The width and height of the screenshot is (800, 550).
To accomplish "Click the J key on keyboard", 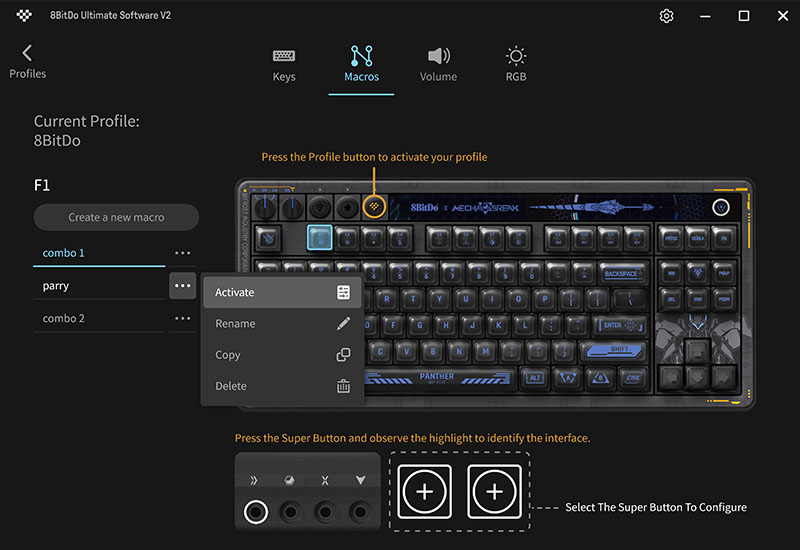I will click(x=472, y=325).
